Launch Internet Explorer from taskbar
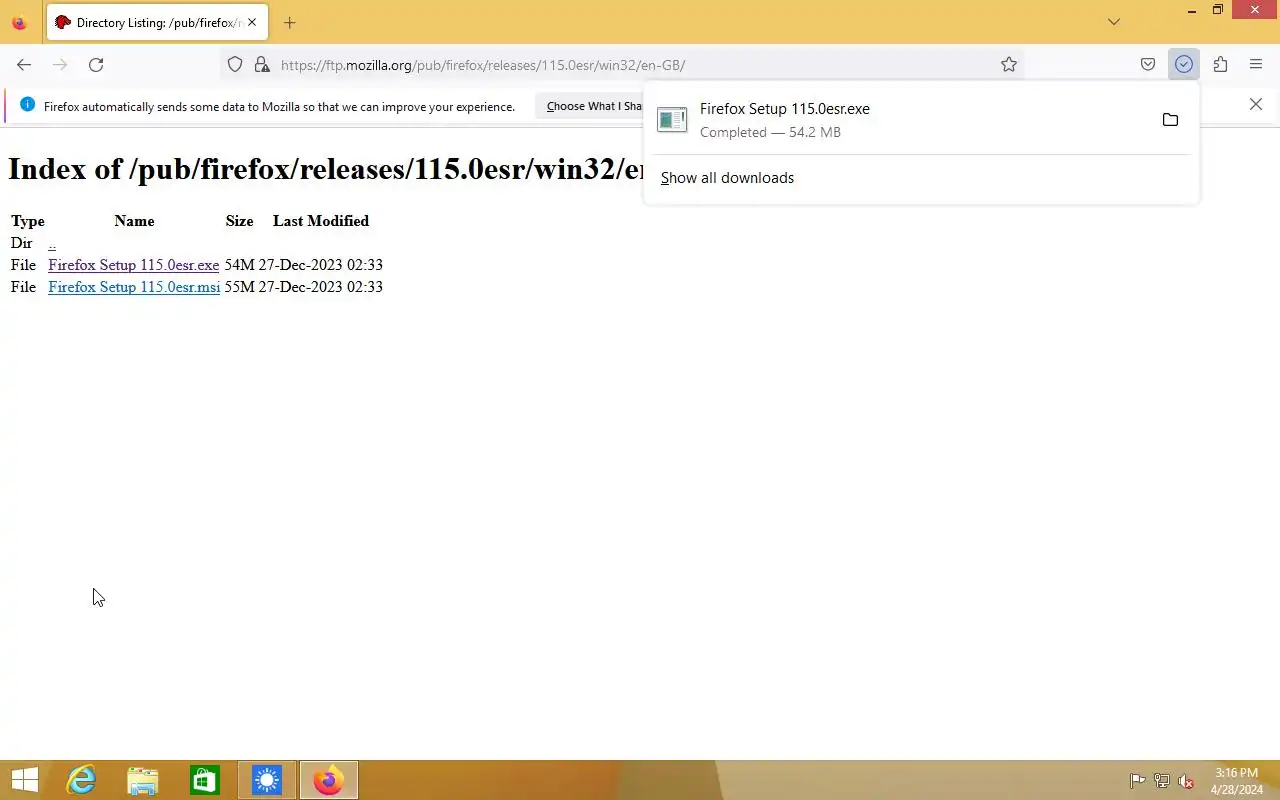 point(81,780)
